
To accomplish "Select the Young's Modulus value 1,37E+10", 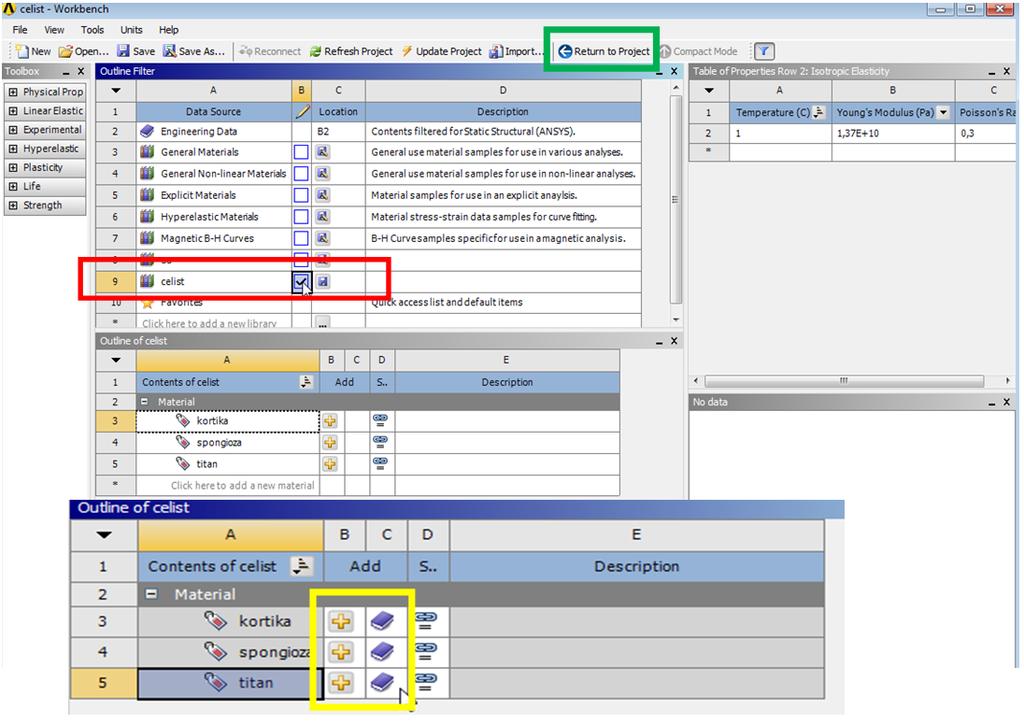I will click(893, 133).
